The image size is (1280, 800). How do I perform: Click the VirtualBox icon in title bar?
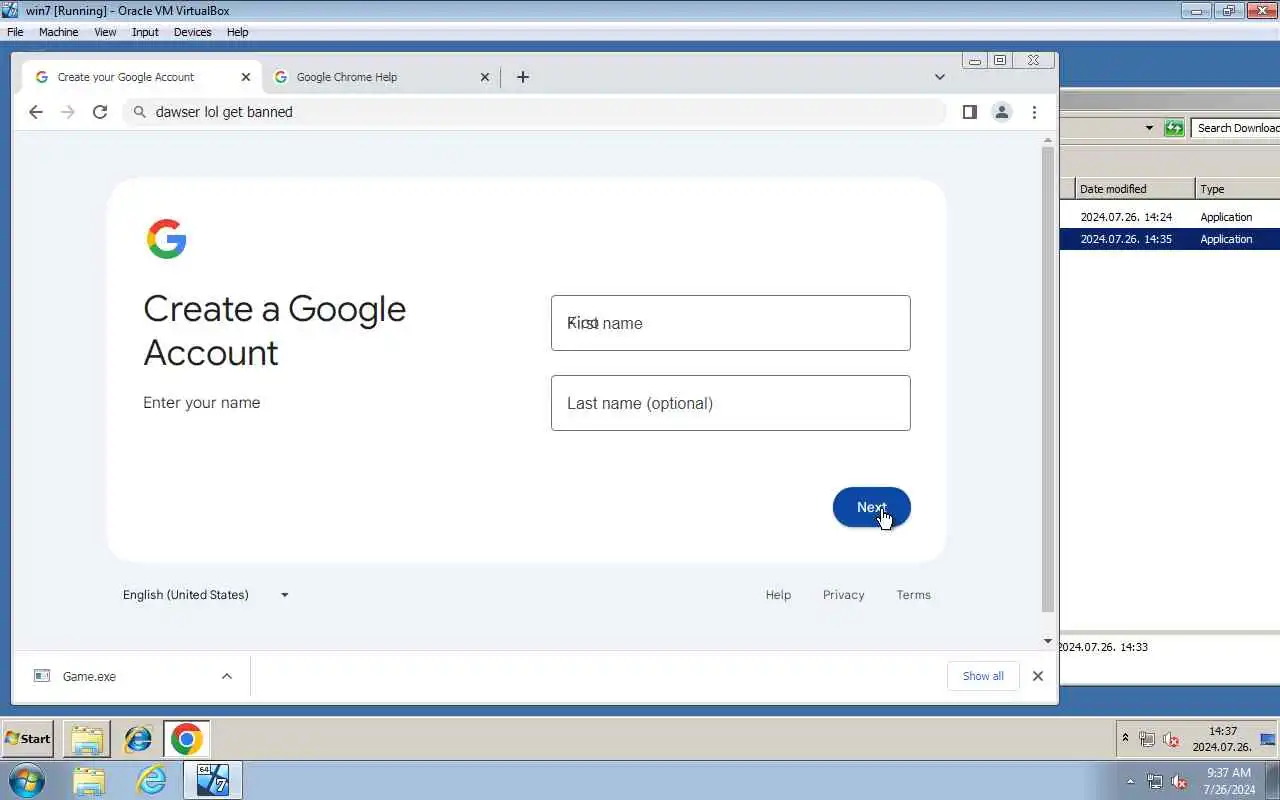(x=10, y=10)
